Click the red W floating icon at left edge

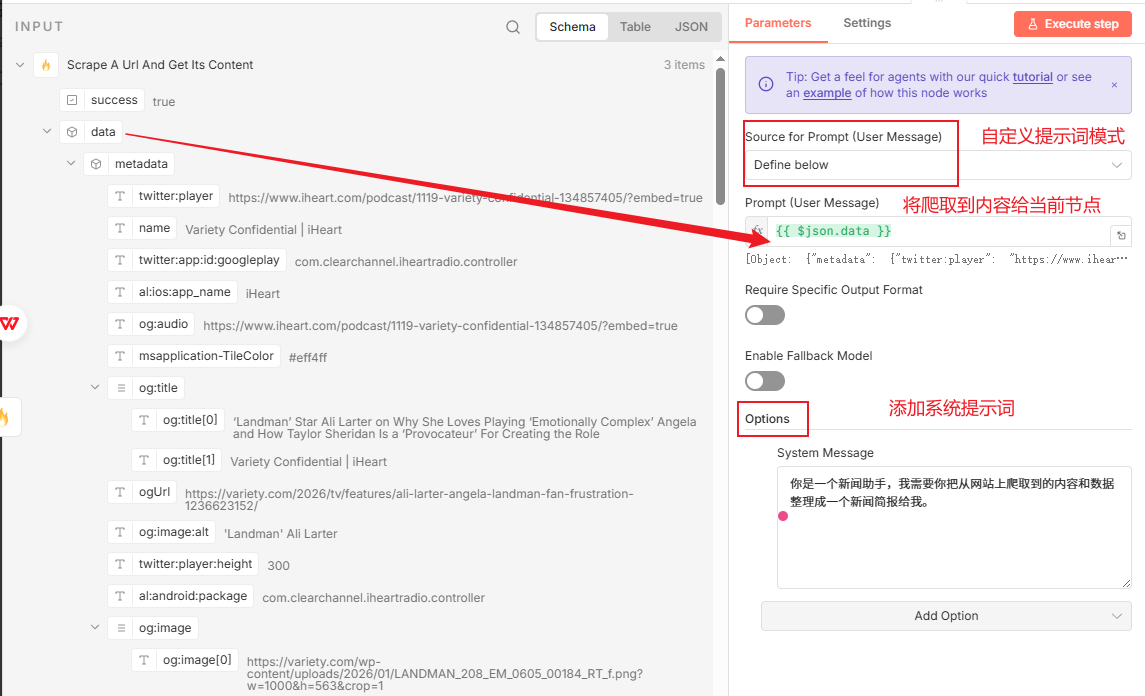click(9, 323)
